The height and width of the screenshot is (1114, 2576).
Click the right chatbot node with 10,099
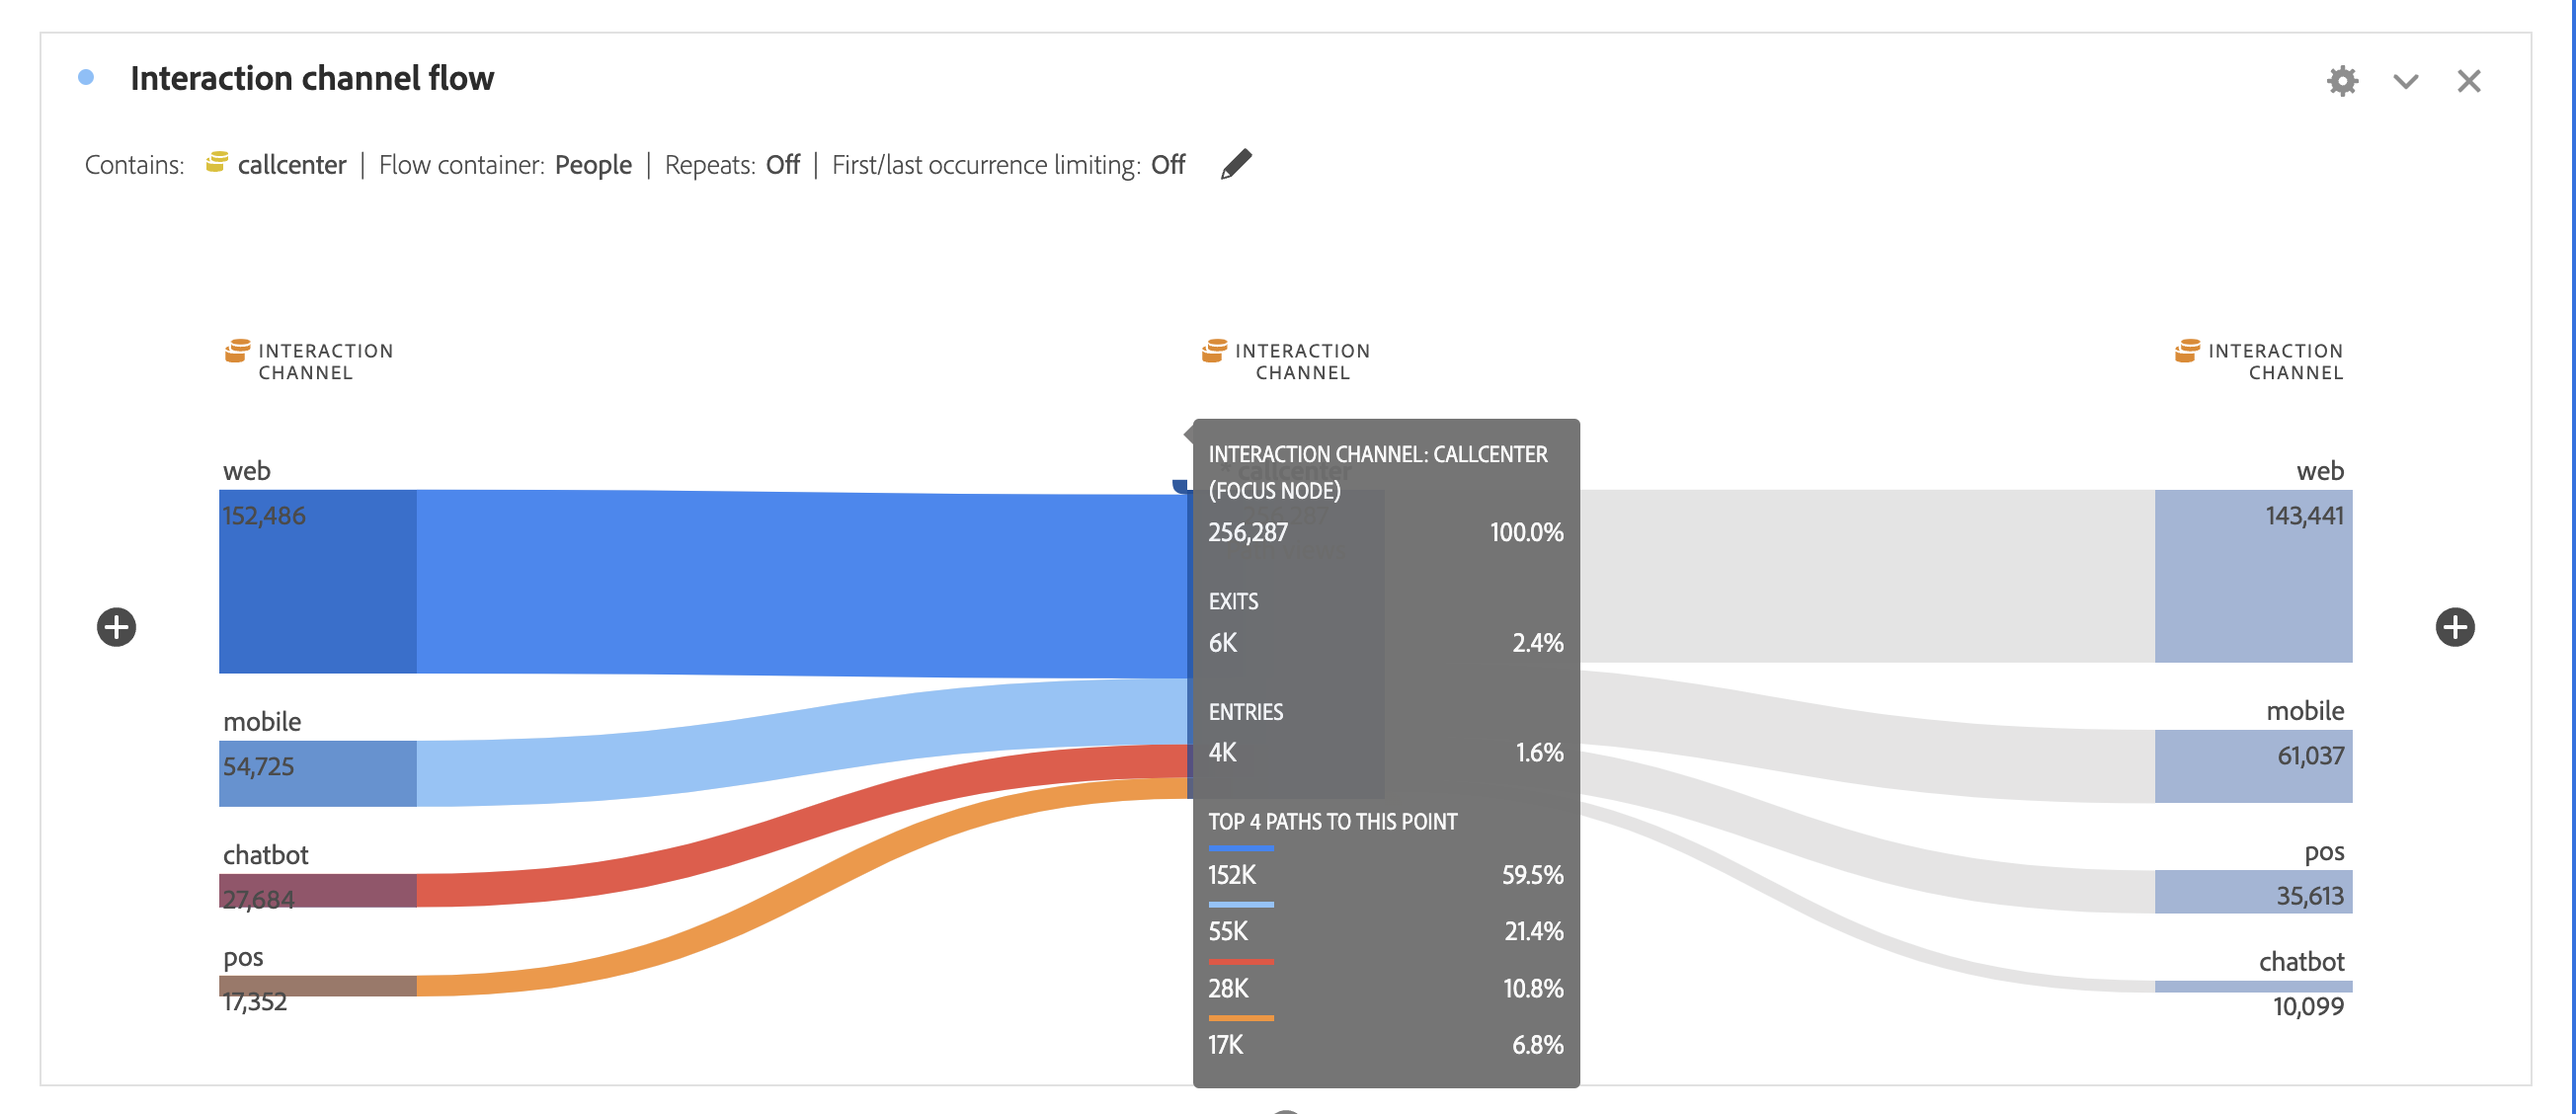pyautogui.click(x=2253, y=986)
